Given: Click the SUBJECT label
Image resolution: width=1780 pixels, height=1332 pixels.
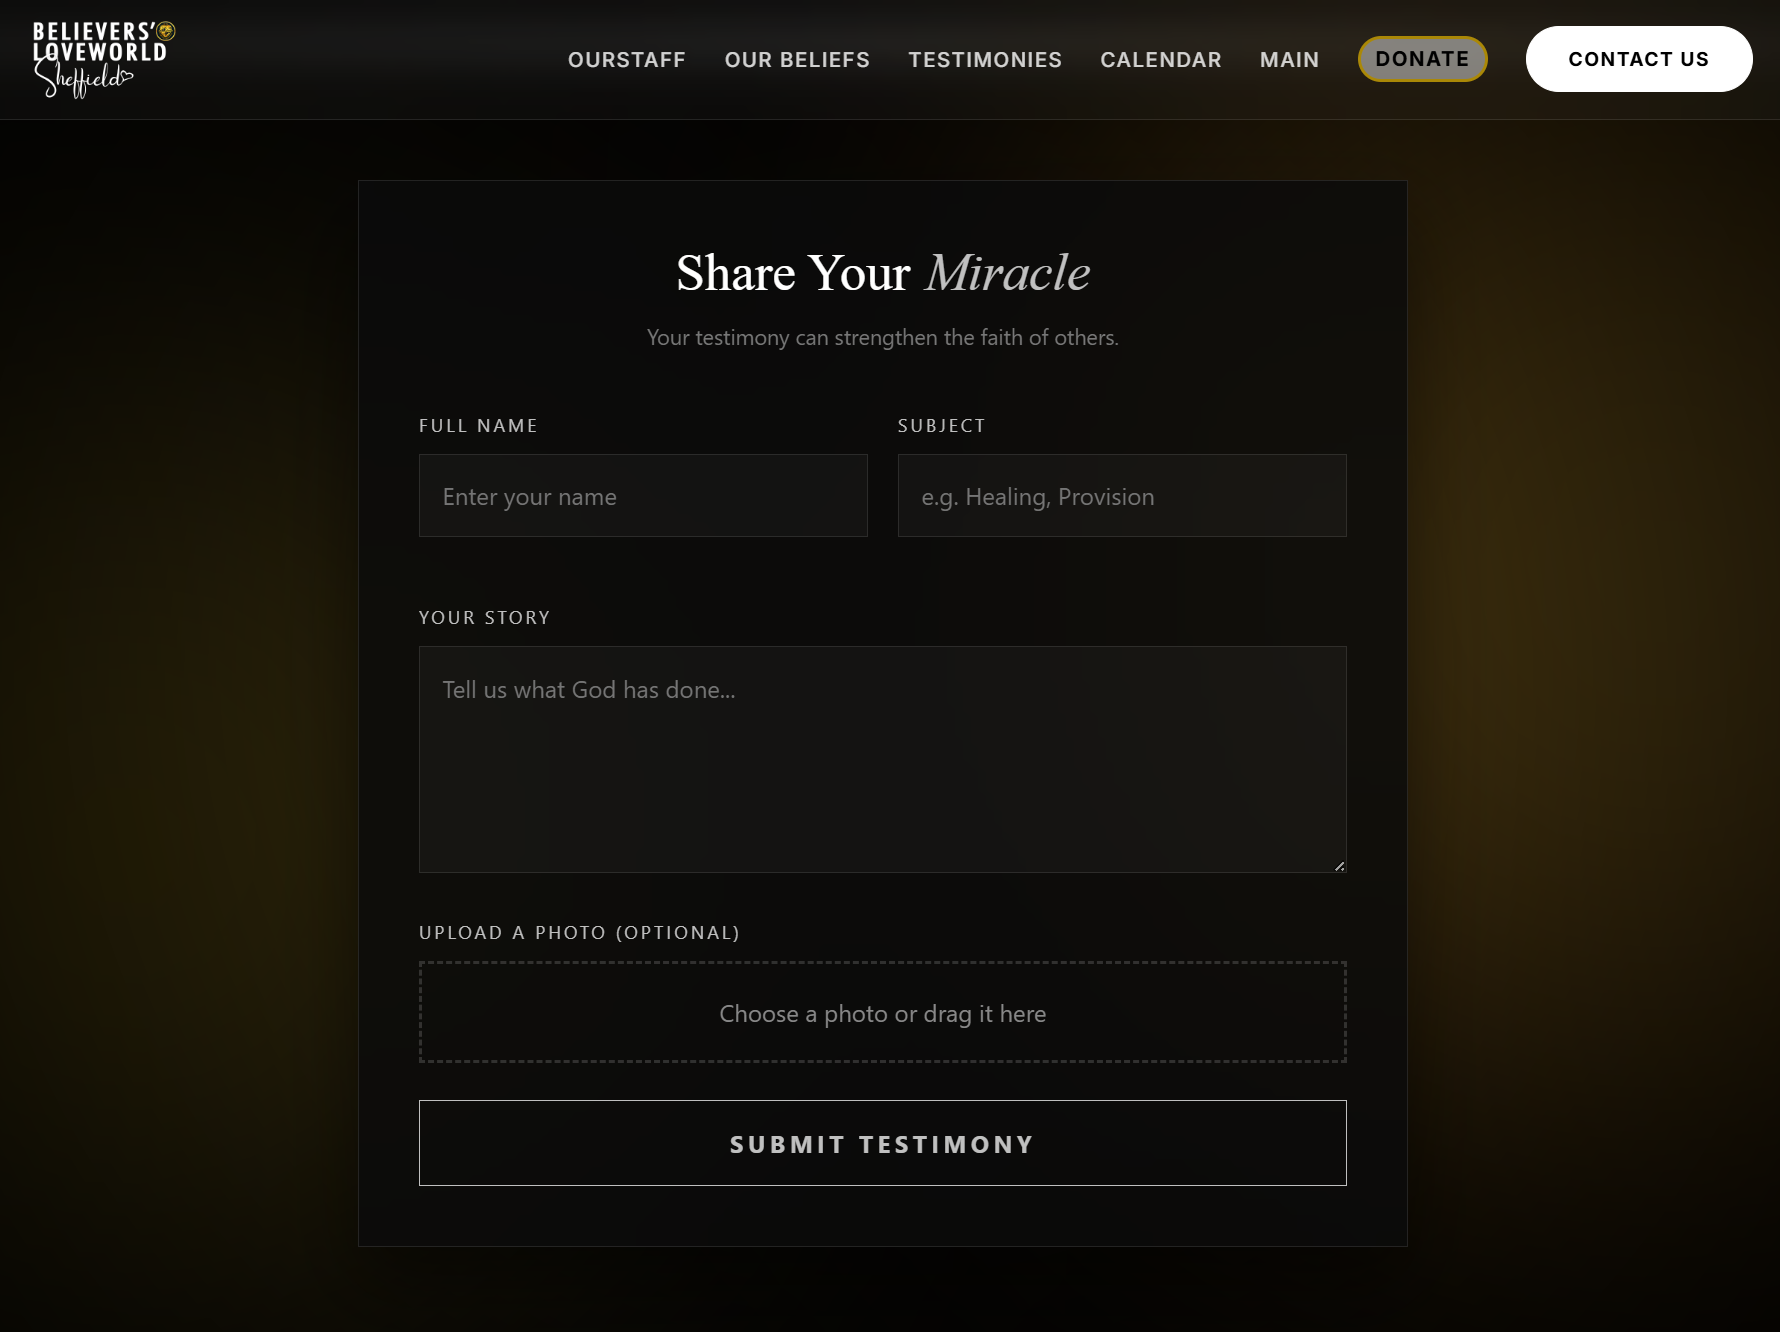Looking at the screenshot, I should point(942,426).
